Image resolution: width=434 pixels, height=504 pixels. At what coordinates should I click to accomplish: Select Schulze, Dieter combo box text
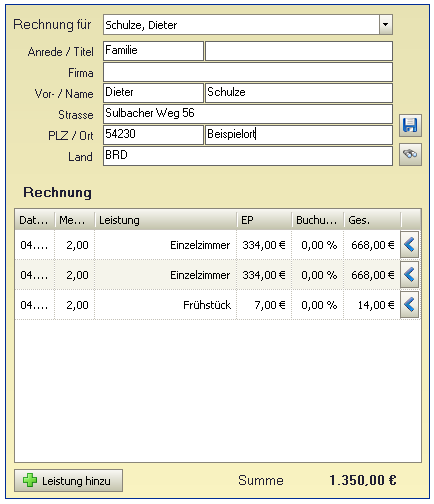click(x=141, y=25)
